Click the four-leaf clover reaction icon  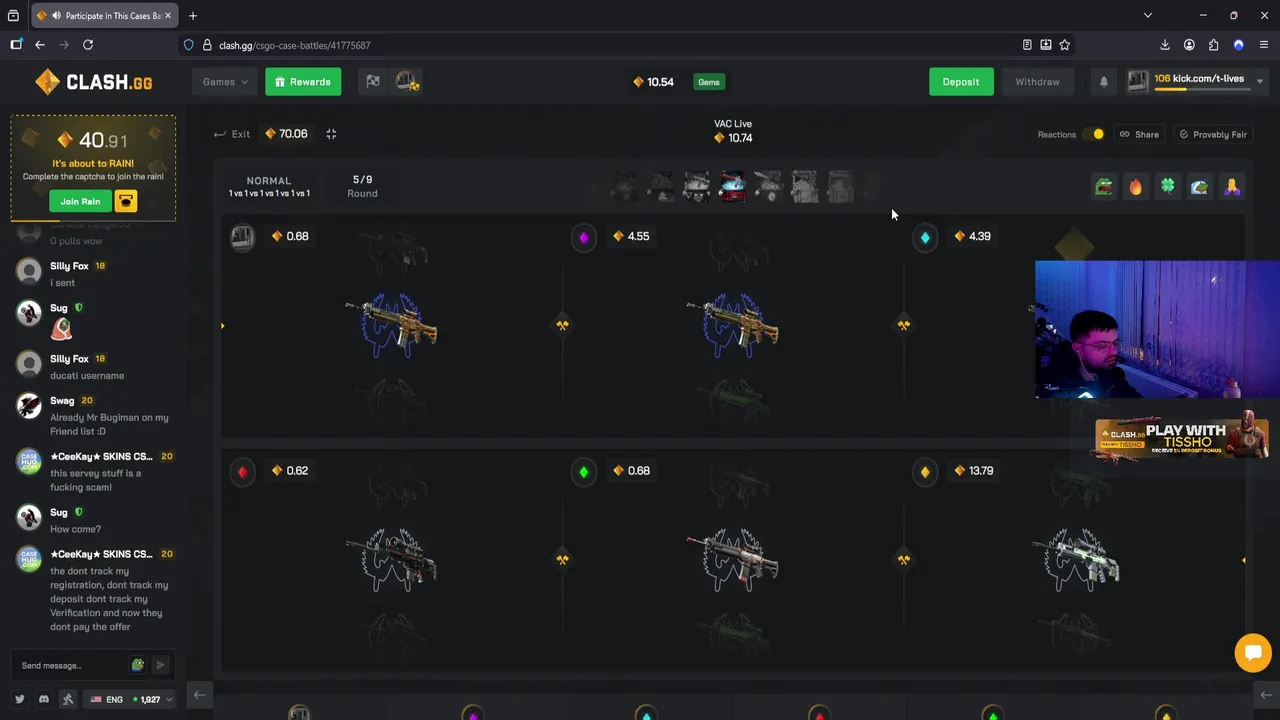pyautogui.click(x=1167, y=186)
